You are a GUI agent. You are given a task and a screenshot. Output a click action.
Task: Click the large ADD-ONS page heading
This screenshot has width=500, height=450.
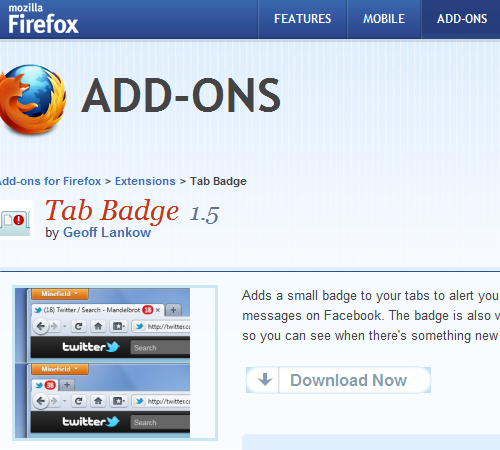(x=181, y=96)
